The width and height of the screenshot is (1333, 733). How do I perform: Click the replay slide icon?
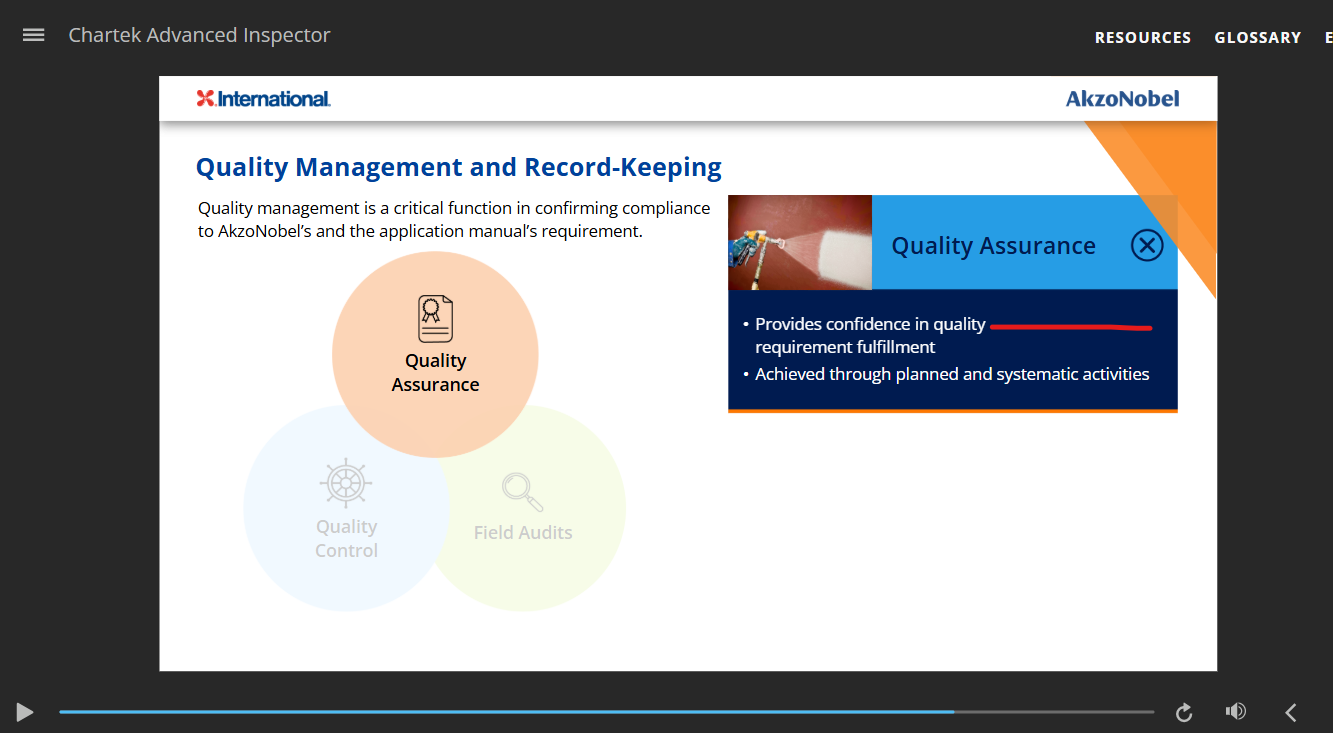[1184, 712]
